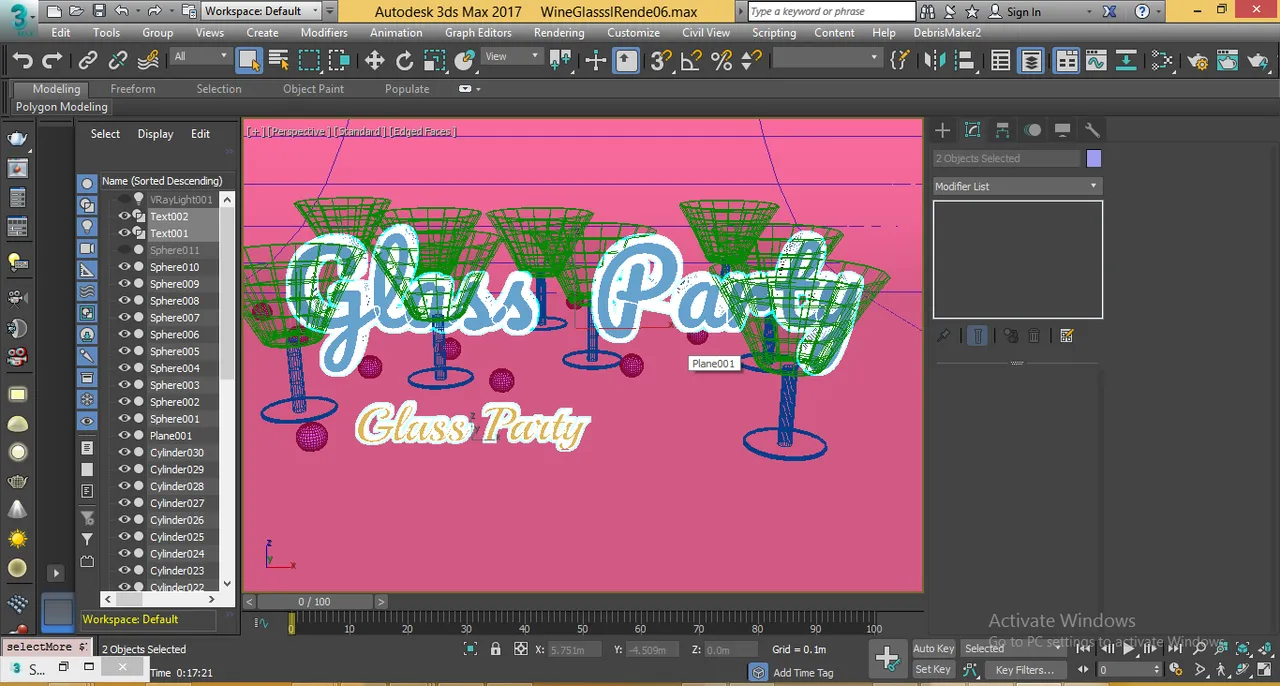Toggle visibility eye of Cylinder030

(x=125, y=452)
